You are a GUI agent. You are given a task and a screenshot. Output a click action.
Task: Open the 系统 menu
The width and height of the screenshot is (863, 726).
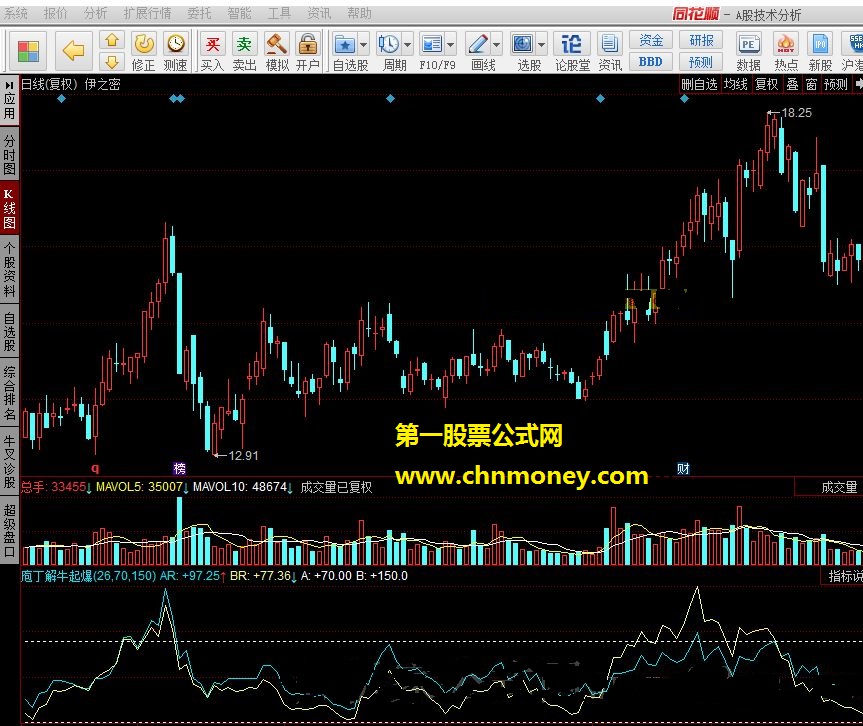tap(15, 13)
